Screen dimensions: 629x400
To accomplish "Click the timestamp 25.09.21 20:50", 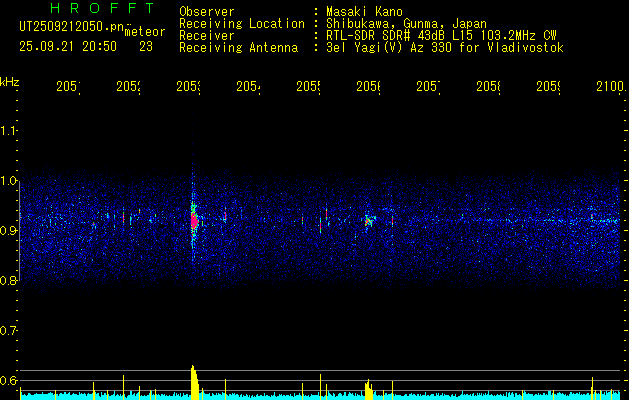I will pos(68,47).
